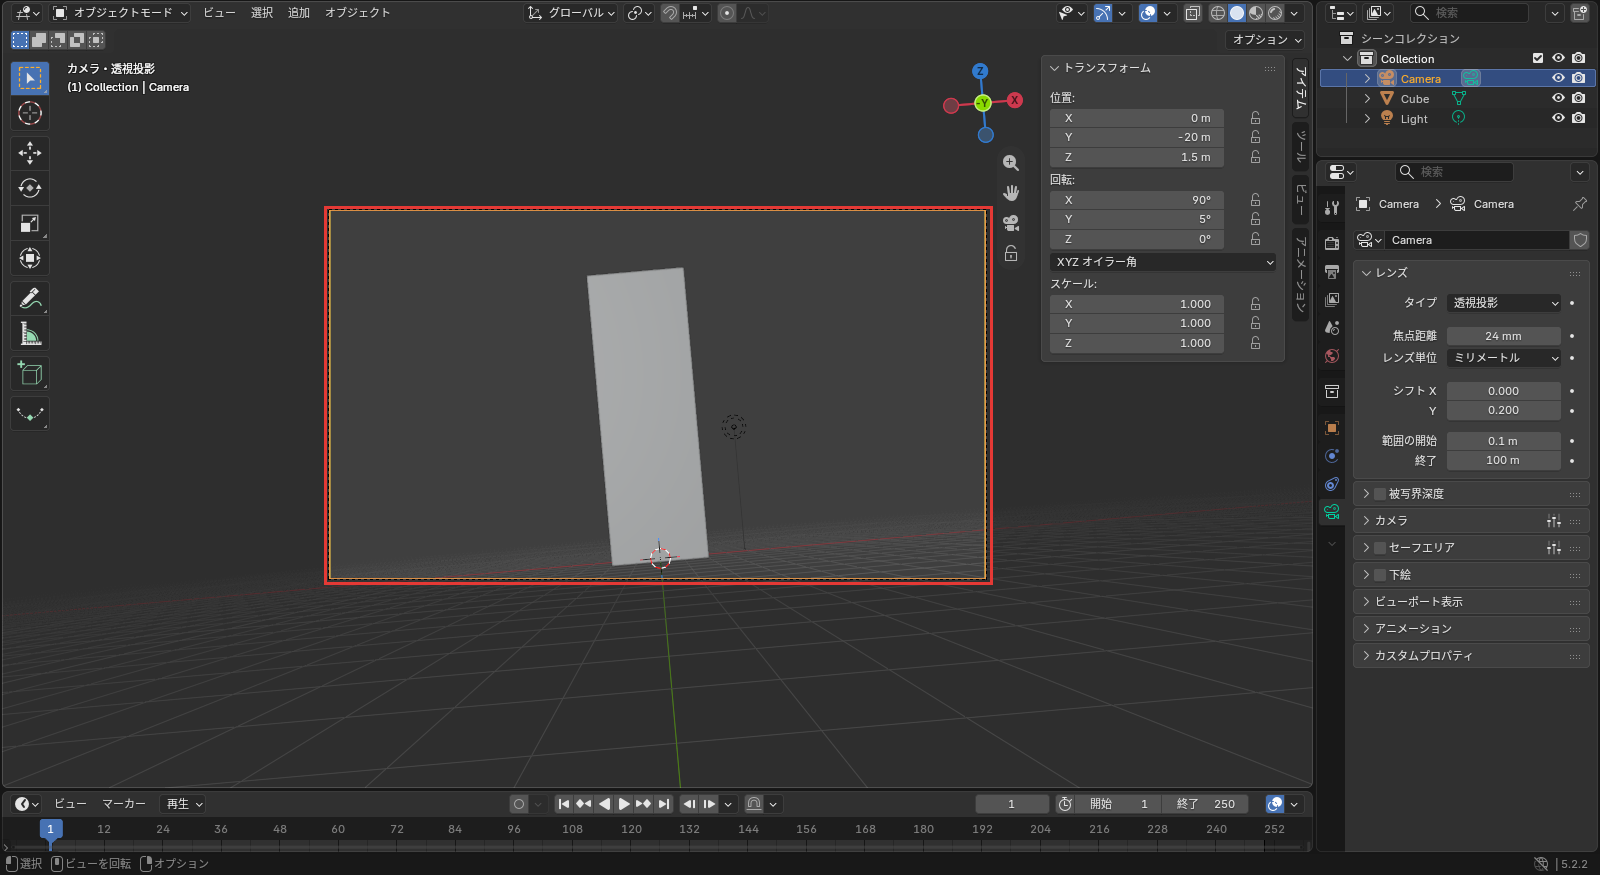Screen dimensions: 1600x875
Task: Click the pin icon in properties header
Action: click(x=1580, y=204)
